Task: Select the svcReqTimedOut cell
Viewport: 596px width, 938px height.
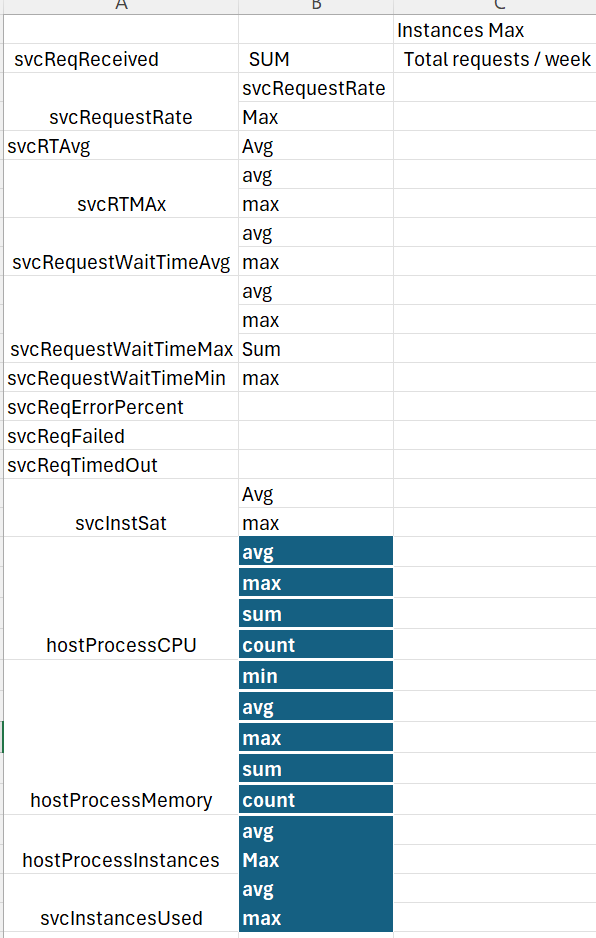Action: click(x=121, y=465)
